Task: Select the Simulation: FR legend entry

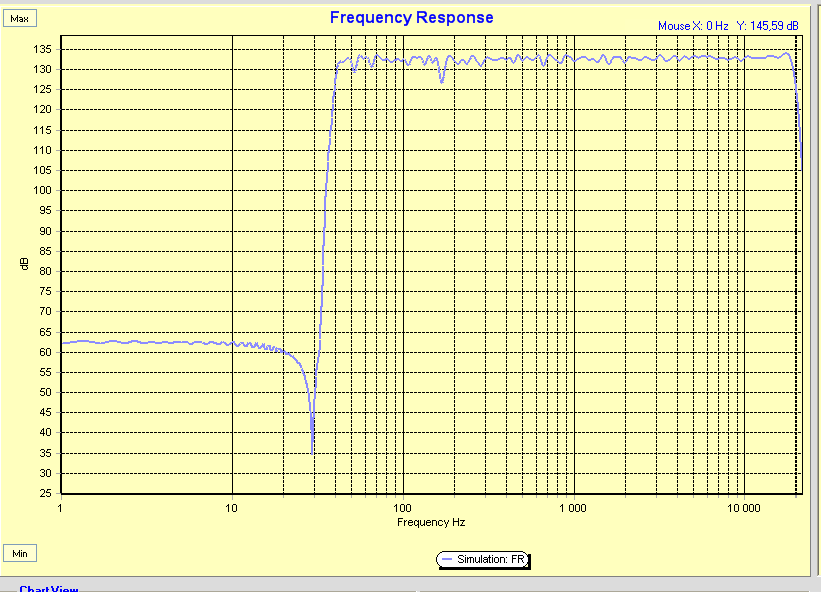Action: tap(483, 560)
